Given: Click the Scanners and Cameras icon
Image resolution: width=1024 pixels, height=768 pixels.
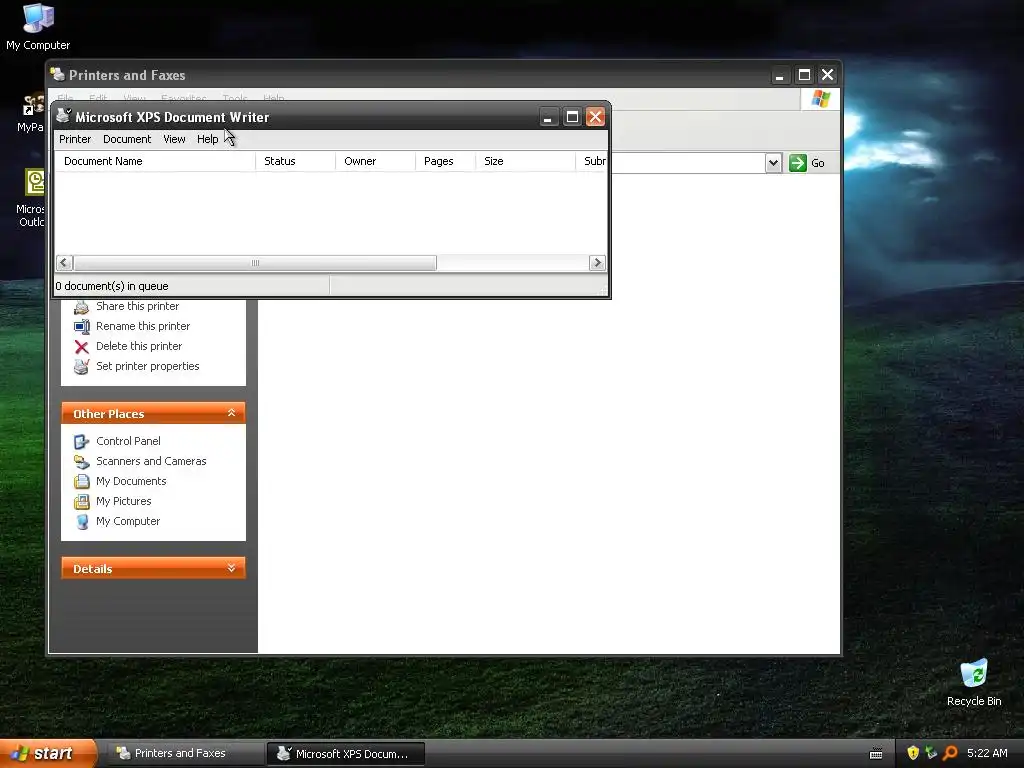Looking at the screenshot, I should click(x=82, y=462).
